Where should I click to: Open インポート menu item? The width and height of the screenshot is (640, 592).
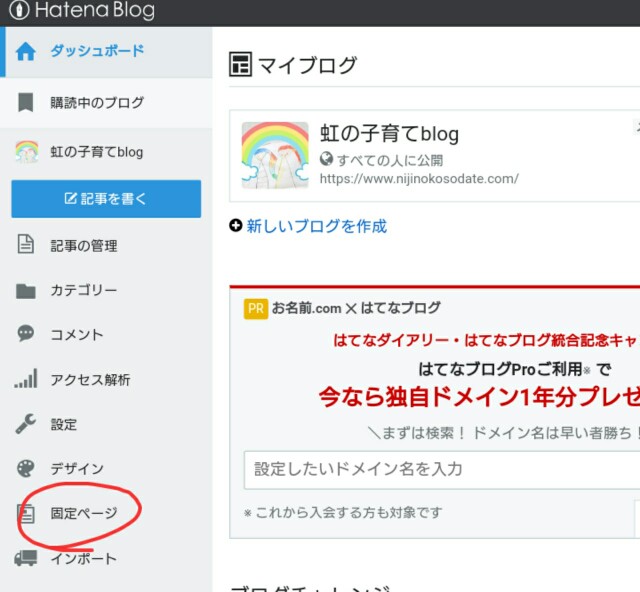(84, 559)
